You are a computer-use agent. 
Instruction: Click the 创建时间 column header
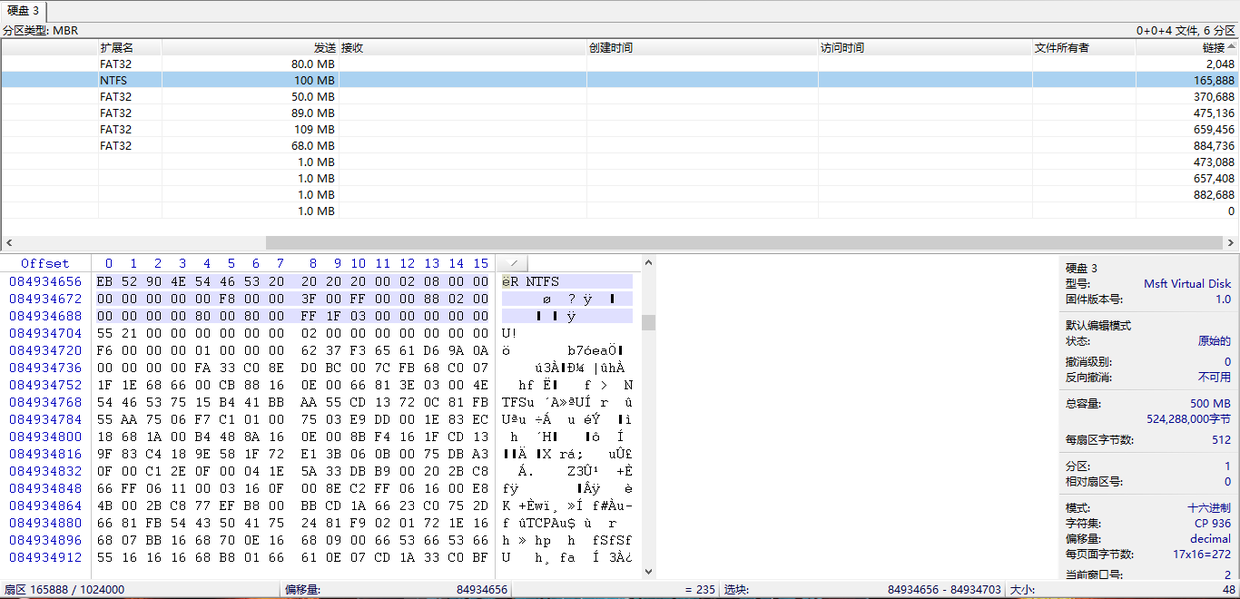(x=610, y=47)
